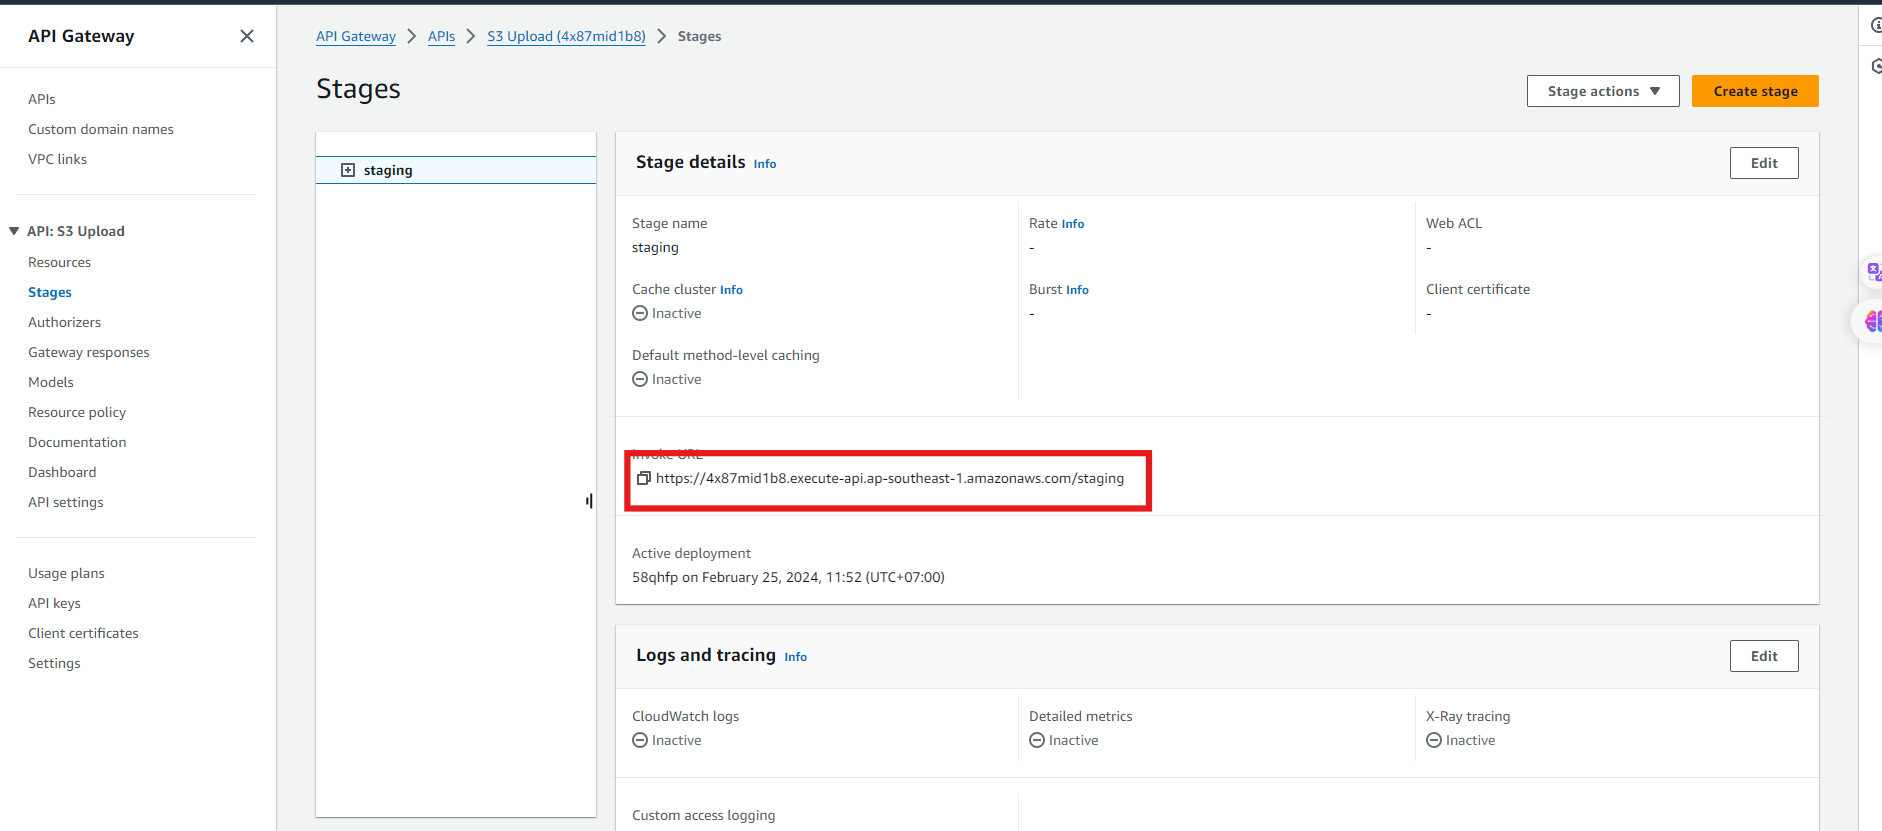
Task: Open Dashboard in sidebar
Action: (x=62, y=472)
